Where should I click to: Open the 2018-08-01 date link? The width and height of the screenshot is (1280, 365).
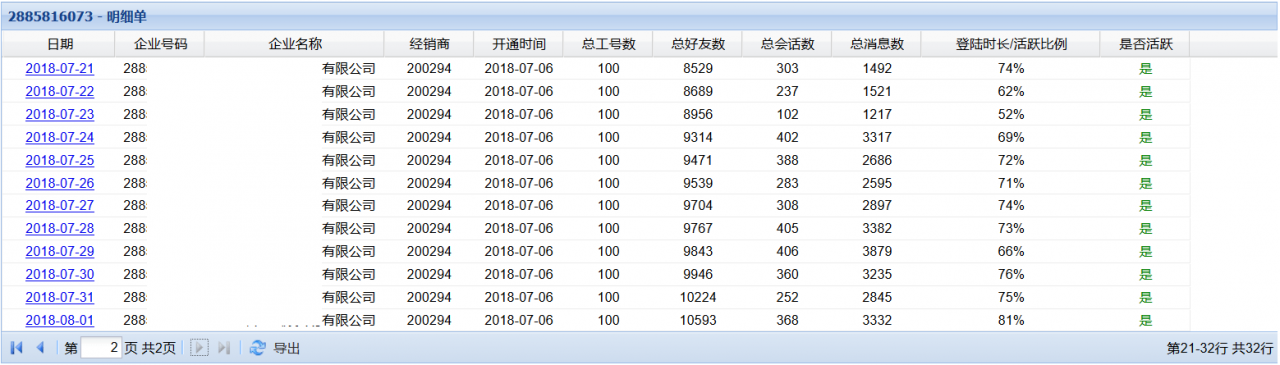pos(60,320)
